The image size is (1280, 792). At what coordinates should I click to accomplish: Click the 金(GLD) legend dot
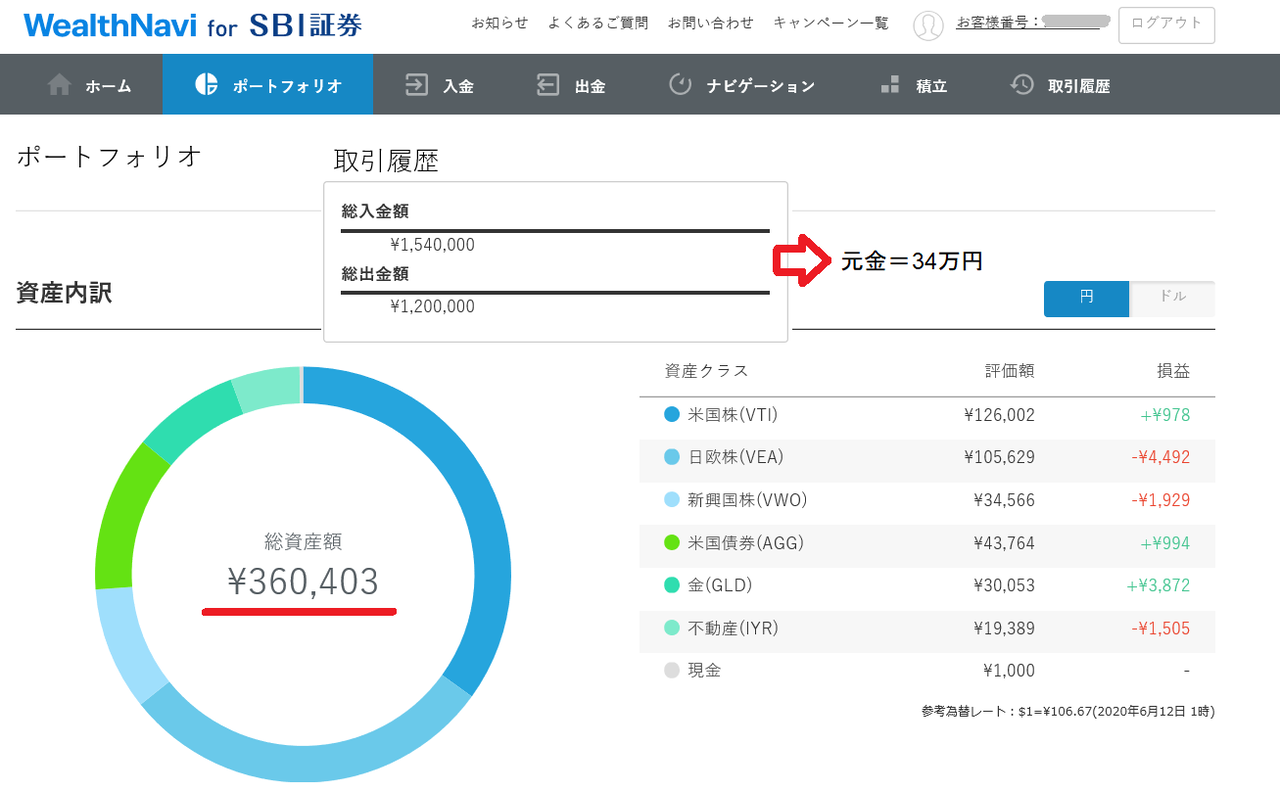[672, 585]
